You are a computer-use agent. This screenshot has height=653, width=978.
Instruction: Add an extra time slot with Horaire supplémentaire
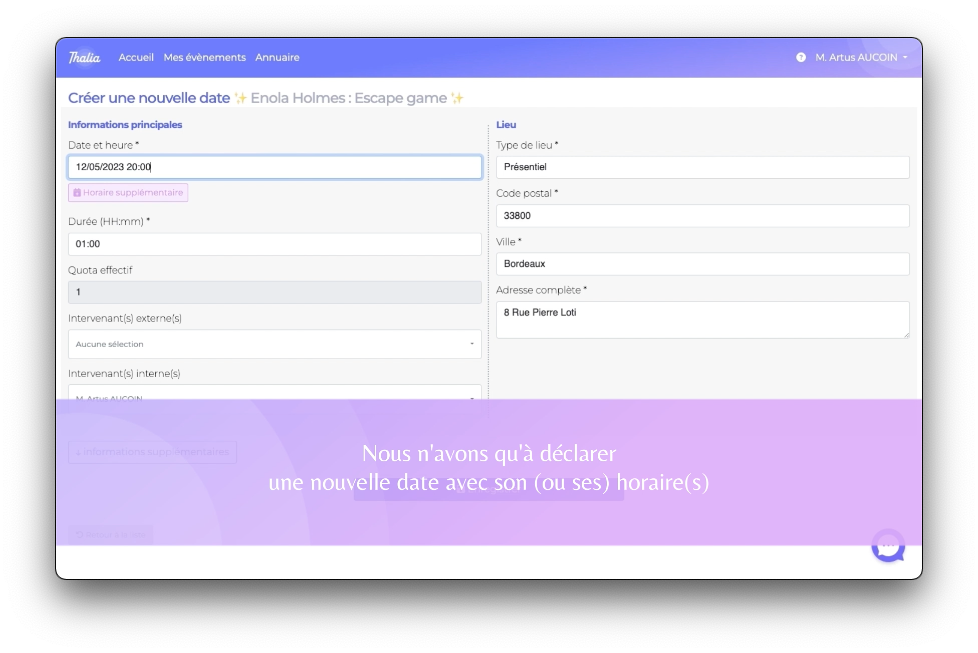(x=128, y=192)
